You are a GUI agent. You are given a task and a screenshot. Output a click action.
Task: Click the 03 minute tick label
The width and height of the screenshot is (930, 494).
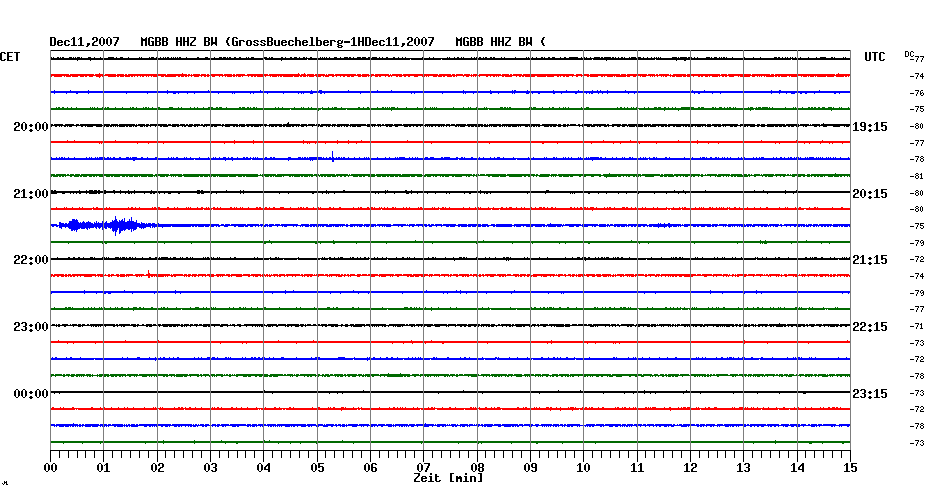tap(211, 467)
